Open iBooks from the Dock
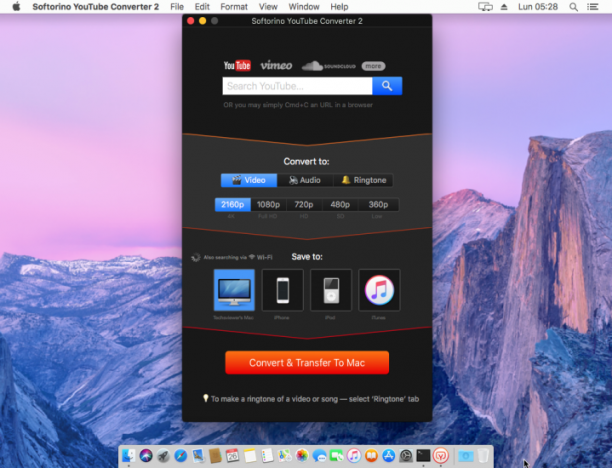This screenshot has width=612, height=468. tap(371, 455)
